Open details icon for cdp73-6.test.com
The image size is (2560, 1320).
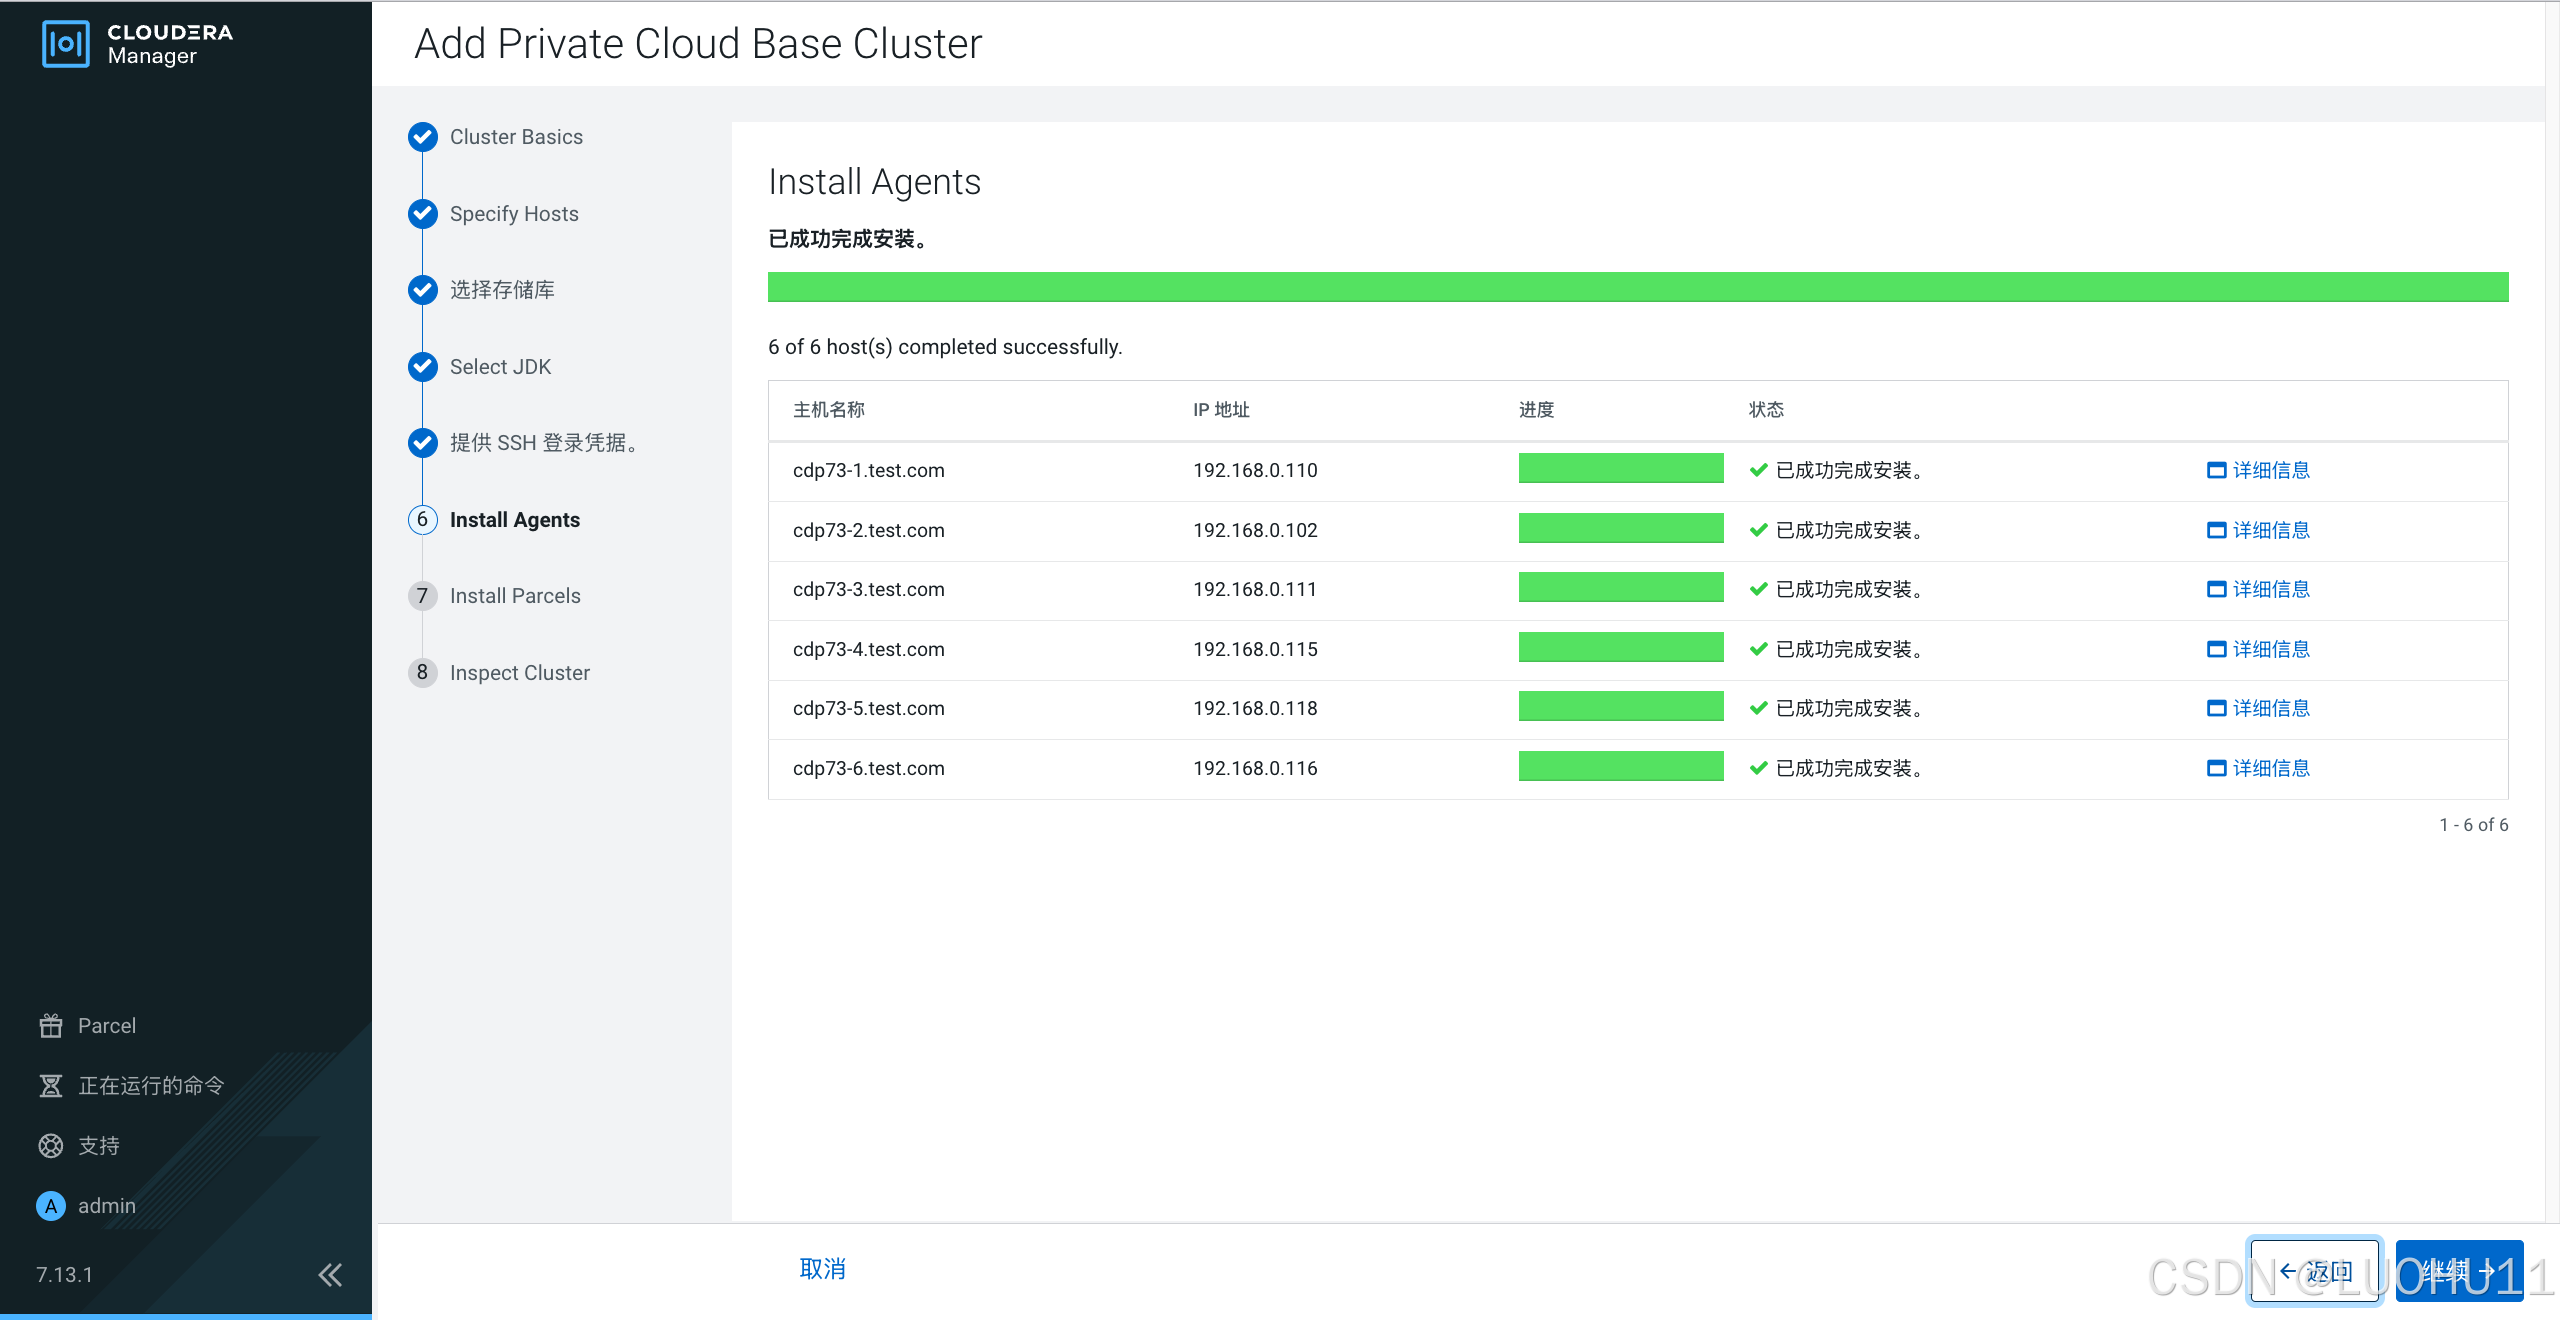tap(2216, 768)
